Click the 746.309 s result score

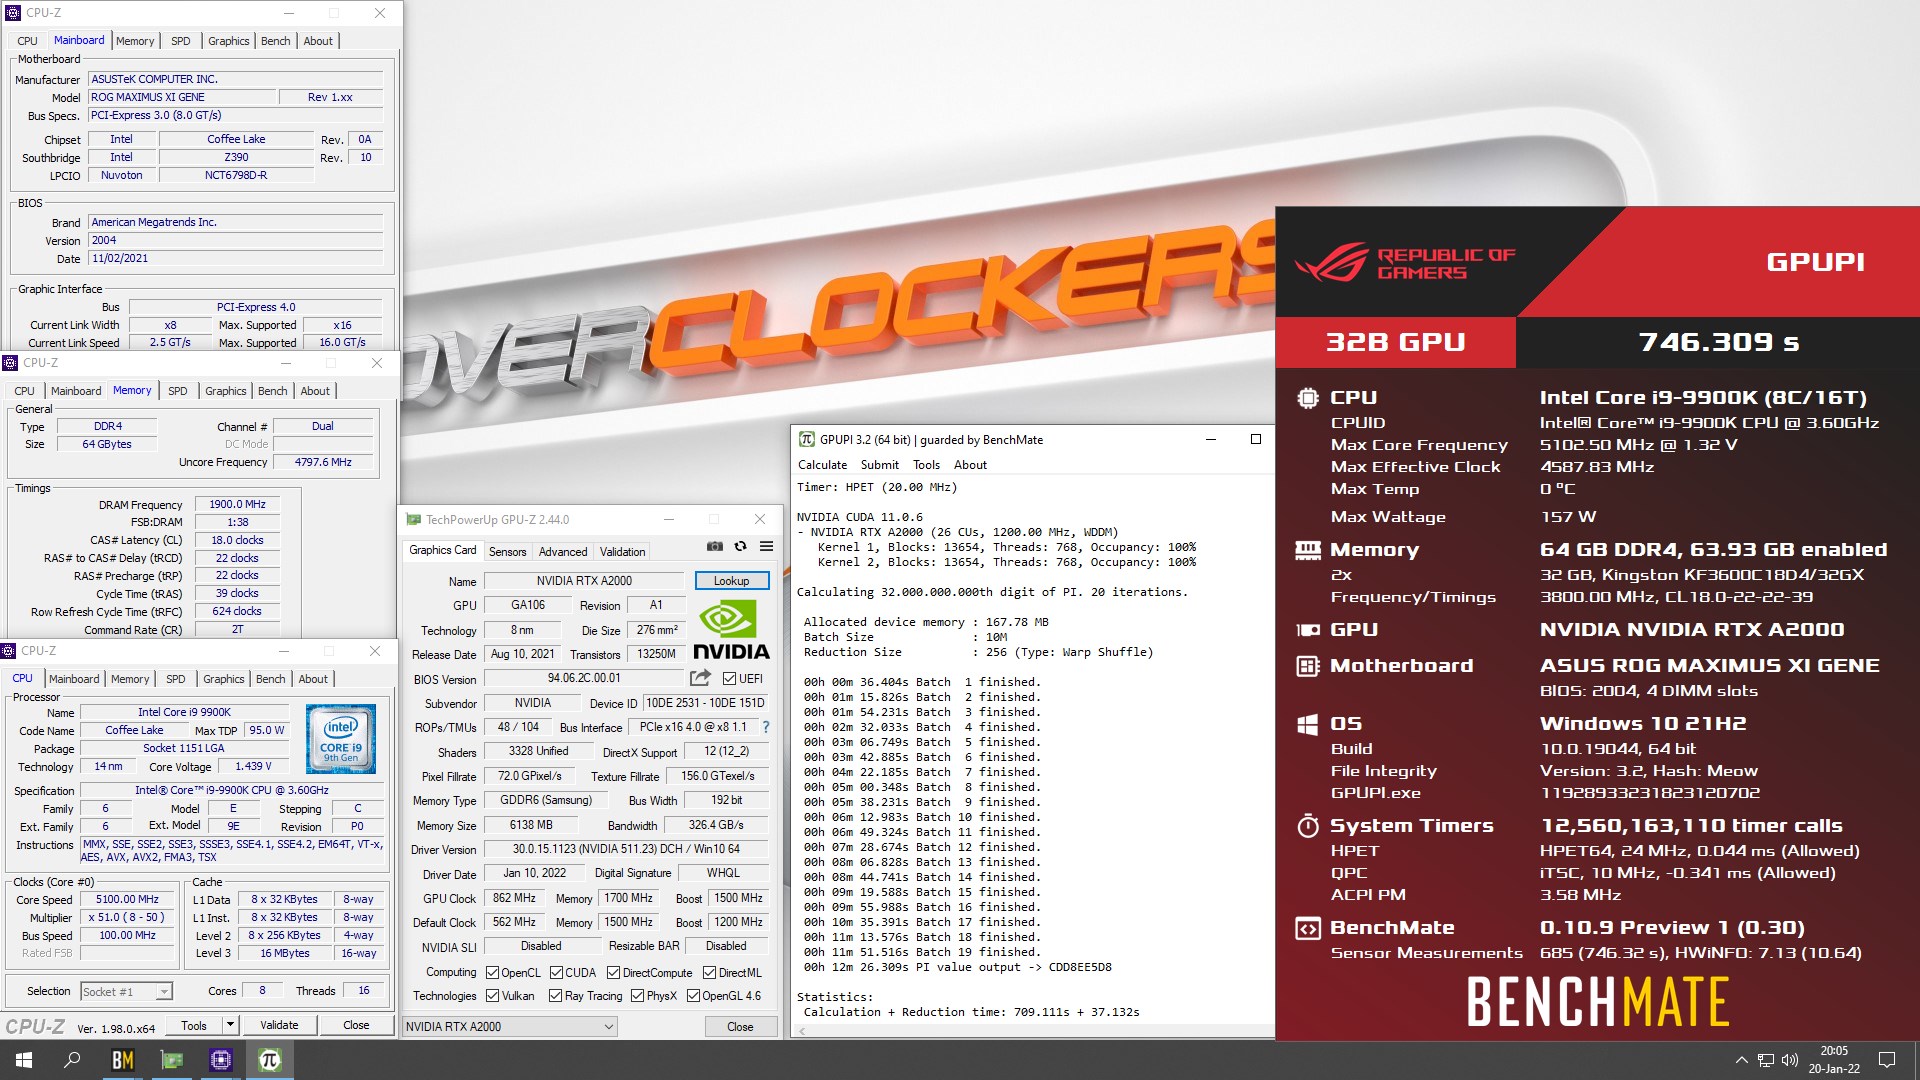(x=1718, y=343)
